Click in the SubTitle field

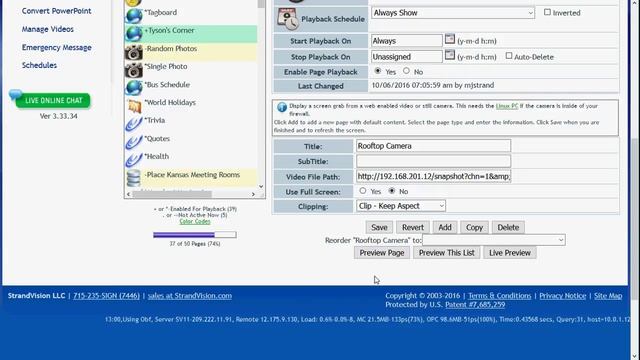(x=433, y=161)
